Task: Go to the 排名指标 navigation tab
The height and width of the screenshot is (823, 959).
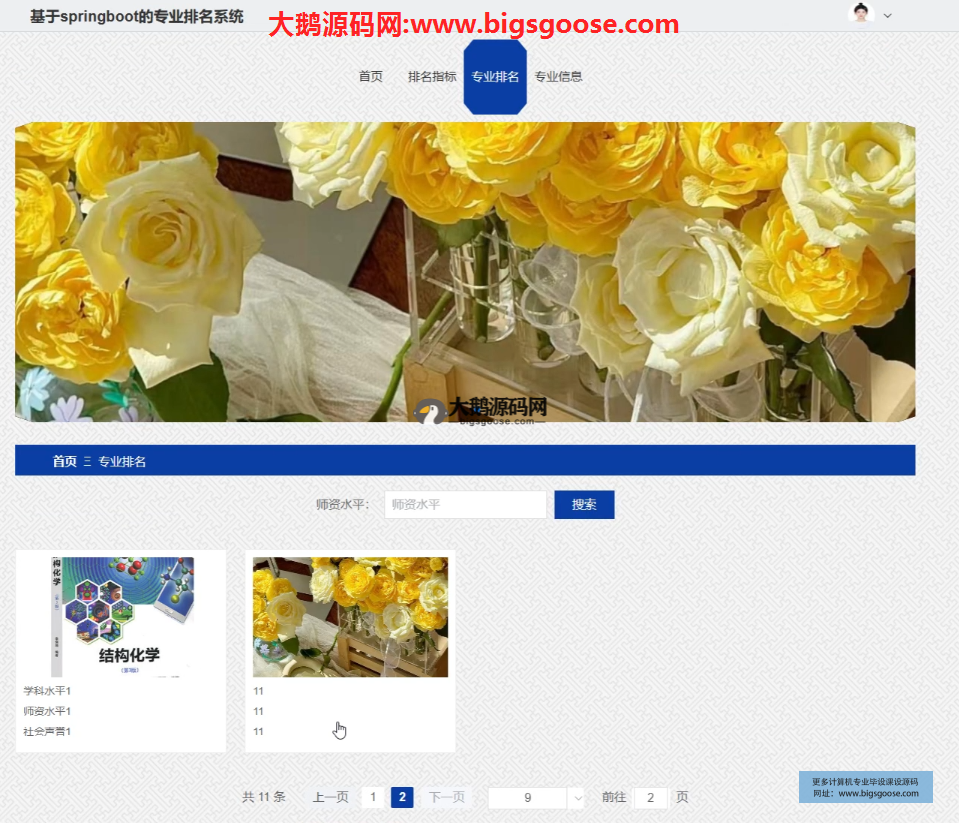Action: click(x=432, y=77)
